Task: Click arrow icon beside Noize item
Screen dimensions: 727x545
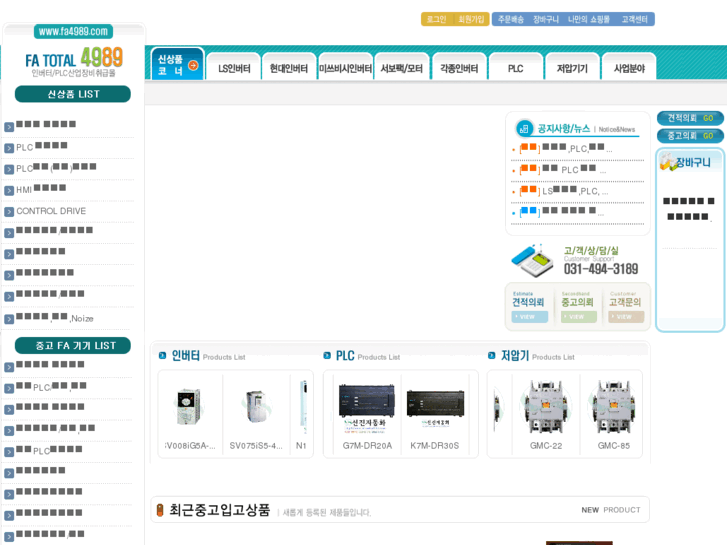Action: (x=9, y=319)
